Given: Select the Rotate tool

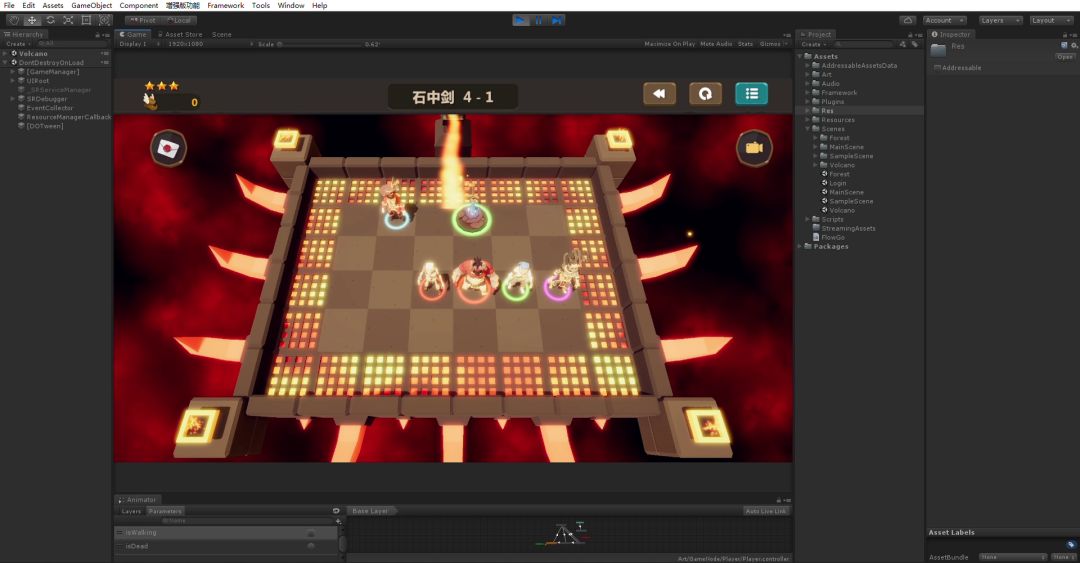Looking at the screenshot, I should (50, 20).
